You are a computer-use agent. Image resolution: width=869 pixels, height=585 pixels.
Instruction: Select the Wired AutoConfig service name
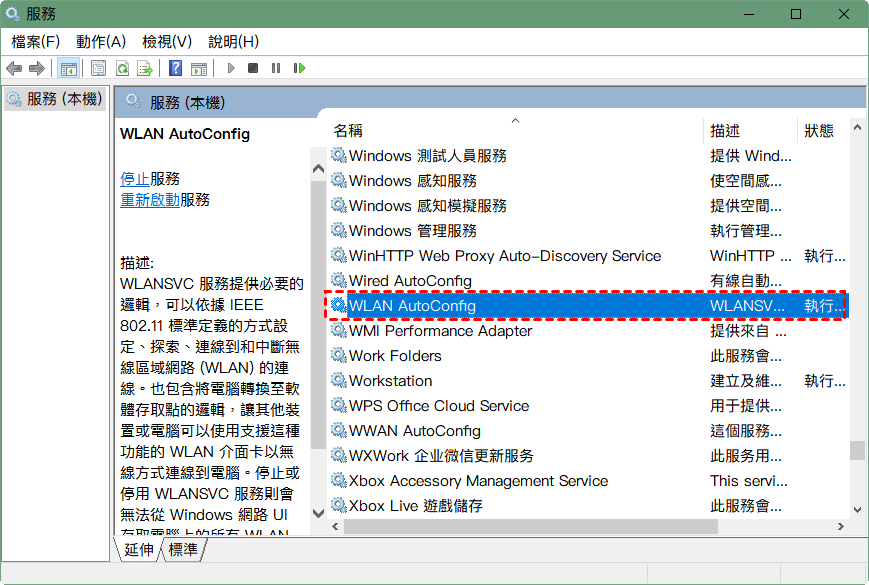(410, 281)
